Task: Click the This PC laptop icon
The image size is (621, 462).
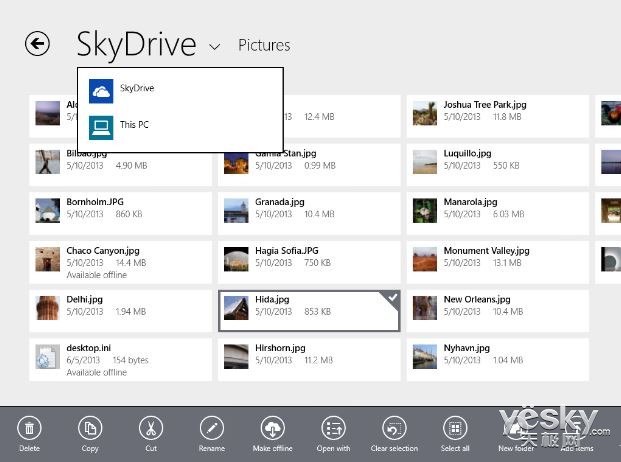Action: [101, 127]
